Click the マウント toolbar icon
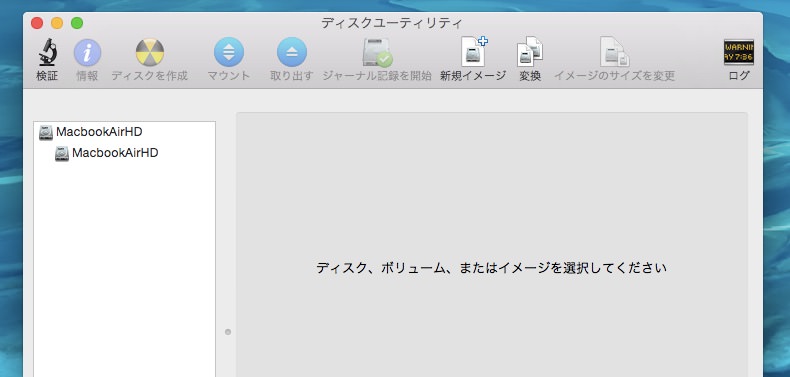This screenshot has width=790, height=377. pyautogui.click(x=229, y=52)
